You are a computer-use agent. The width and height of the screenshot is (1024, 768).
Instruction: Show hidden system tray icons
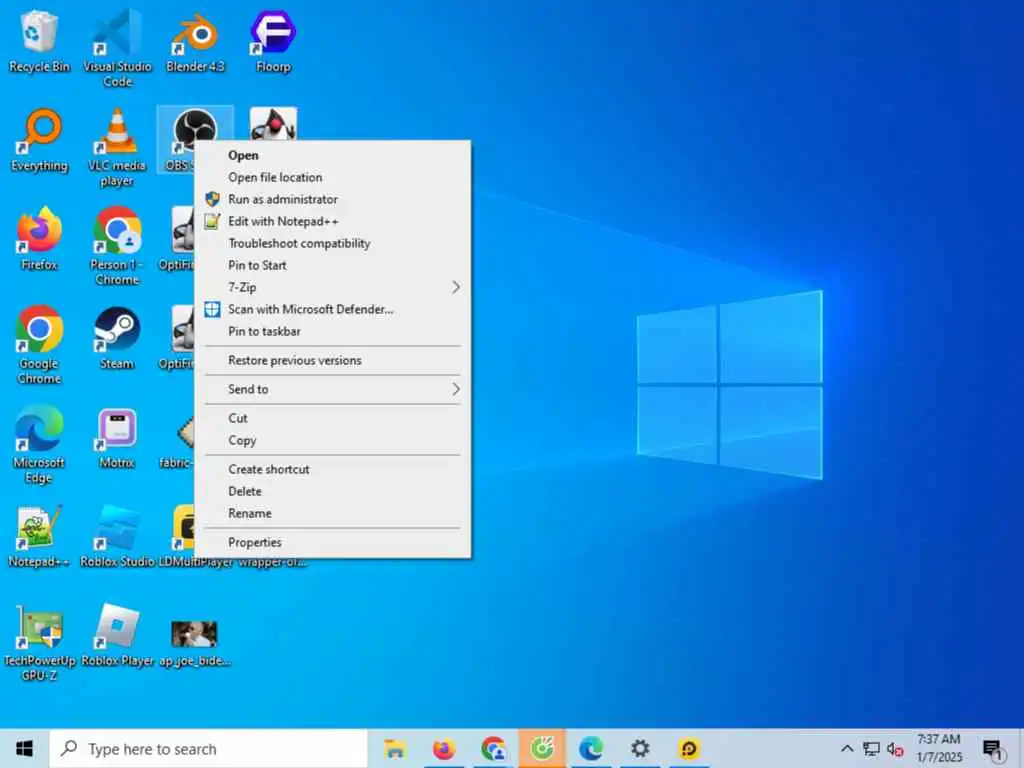pyautogui.click(x=847, y=748)
